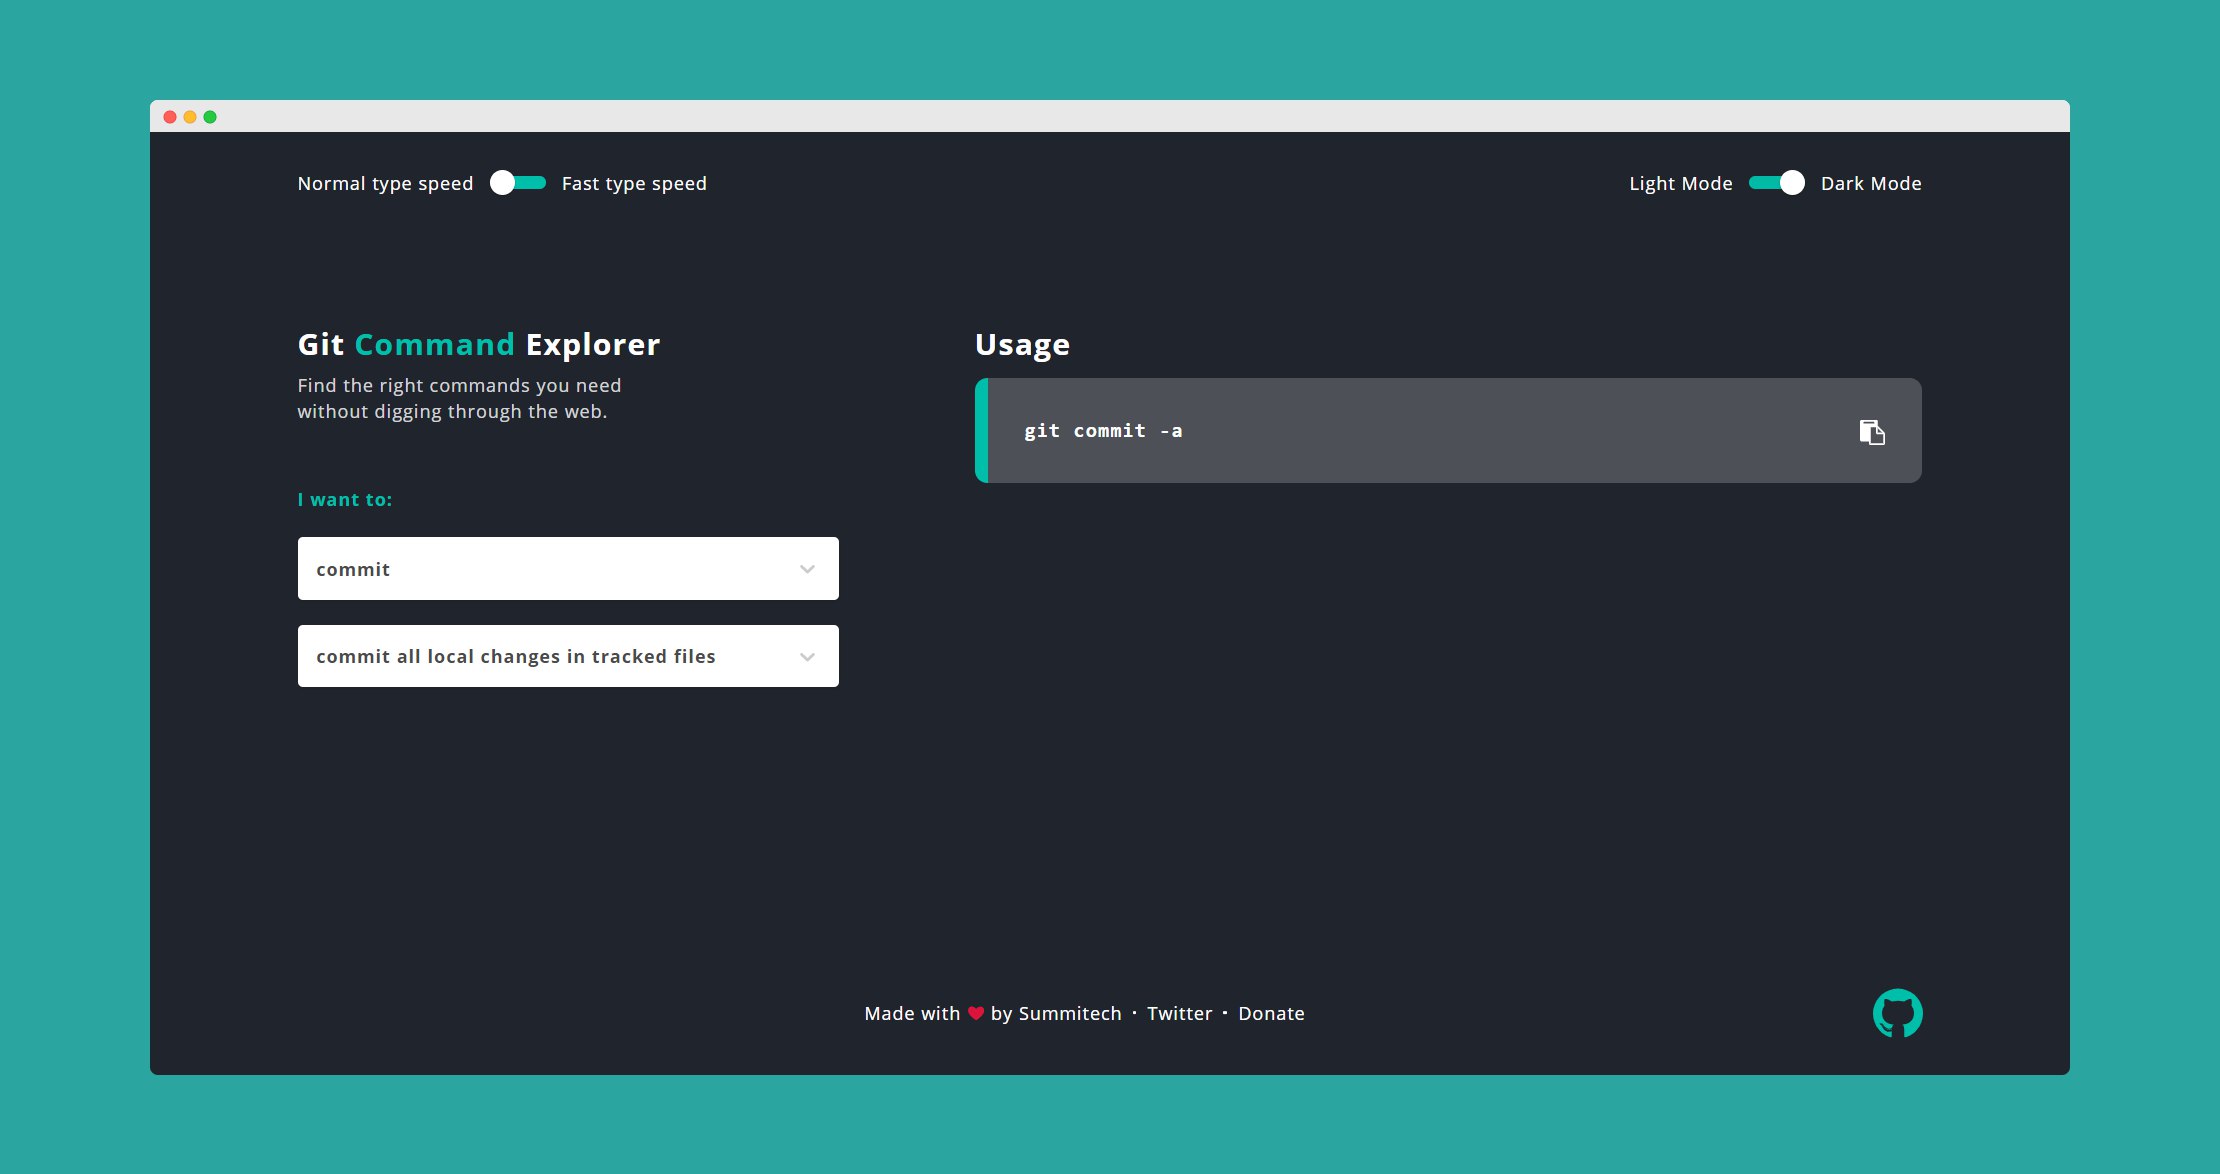Toggle the type speed switch

518,183
